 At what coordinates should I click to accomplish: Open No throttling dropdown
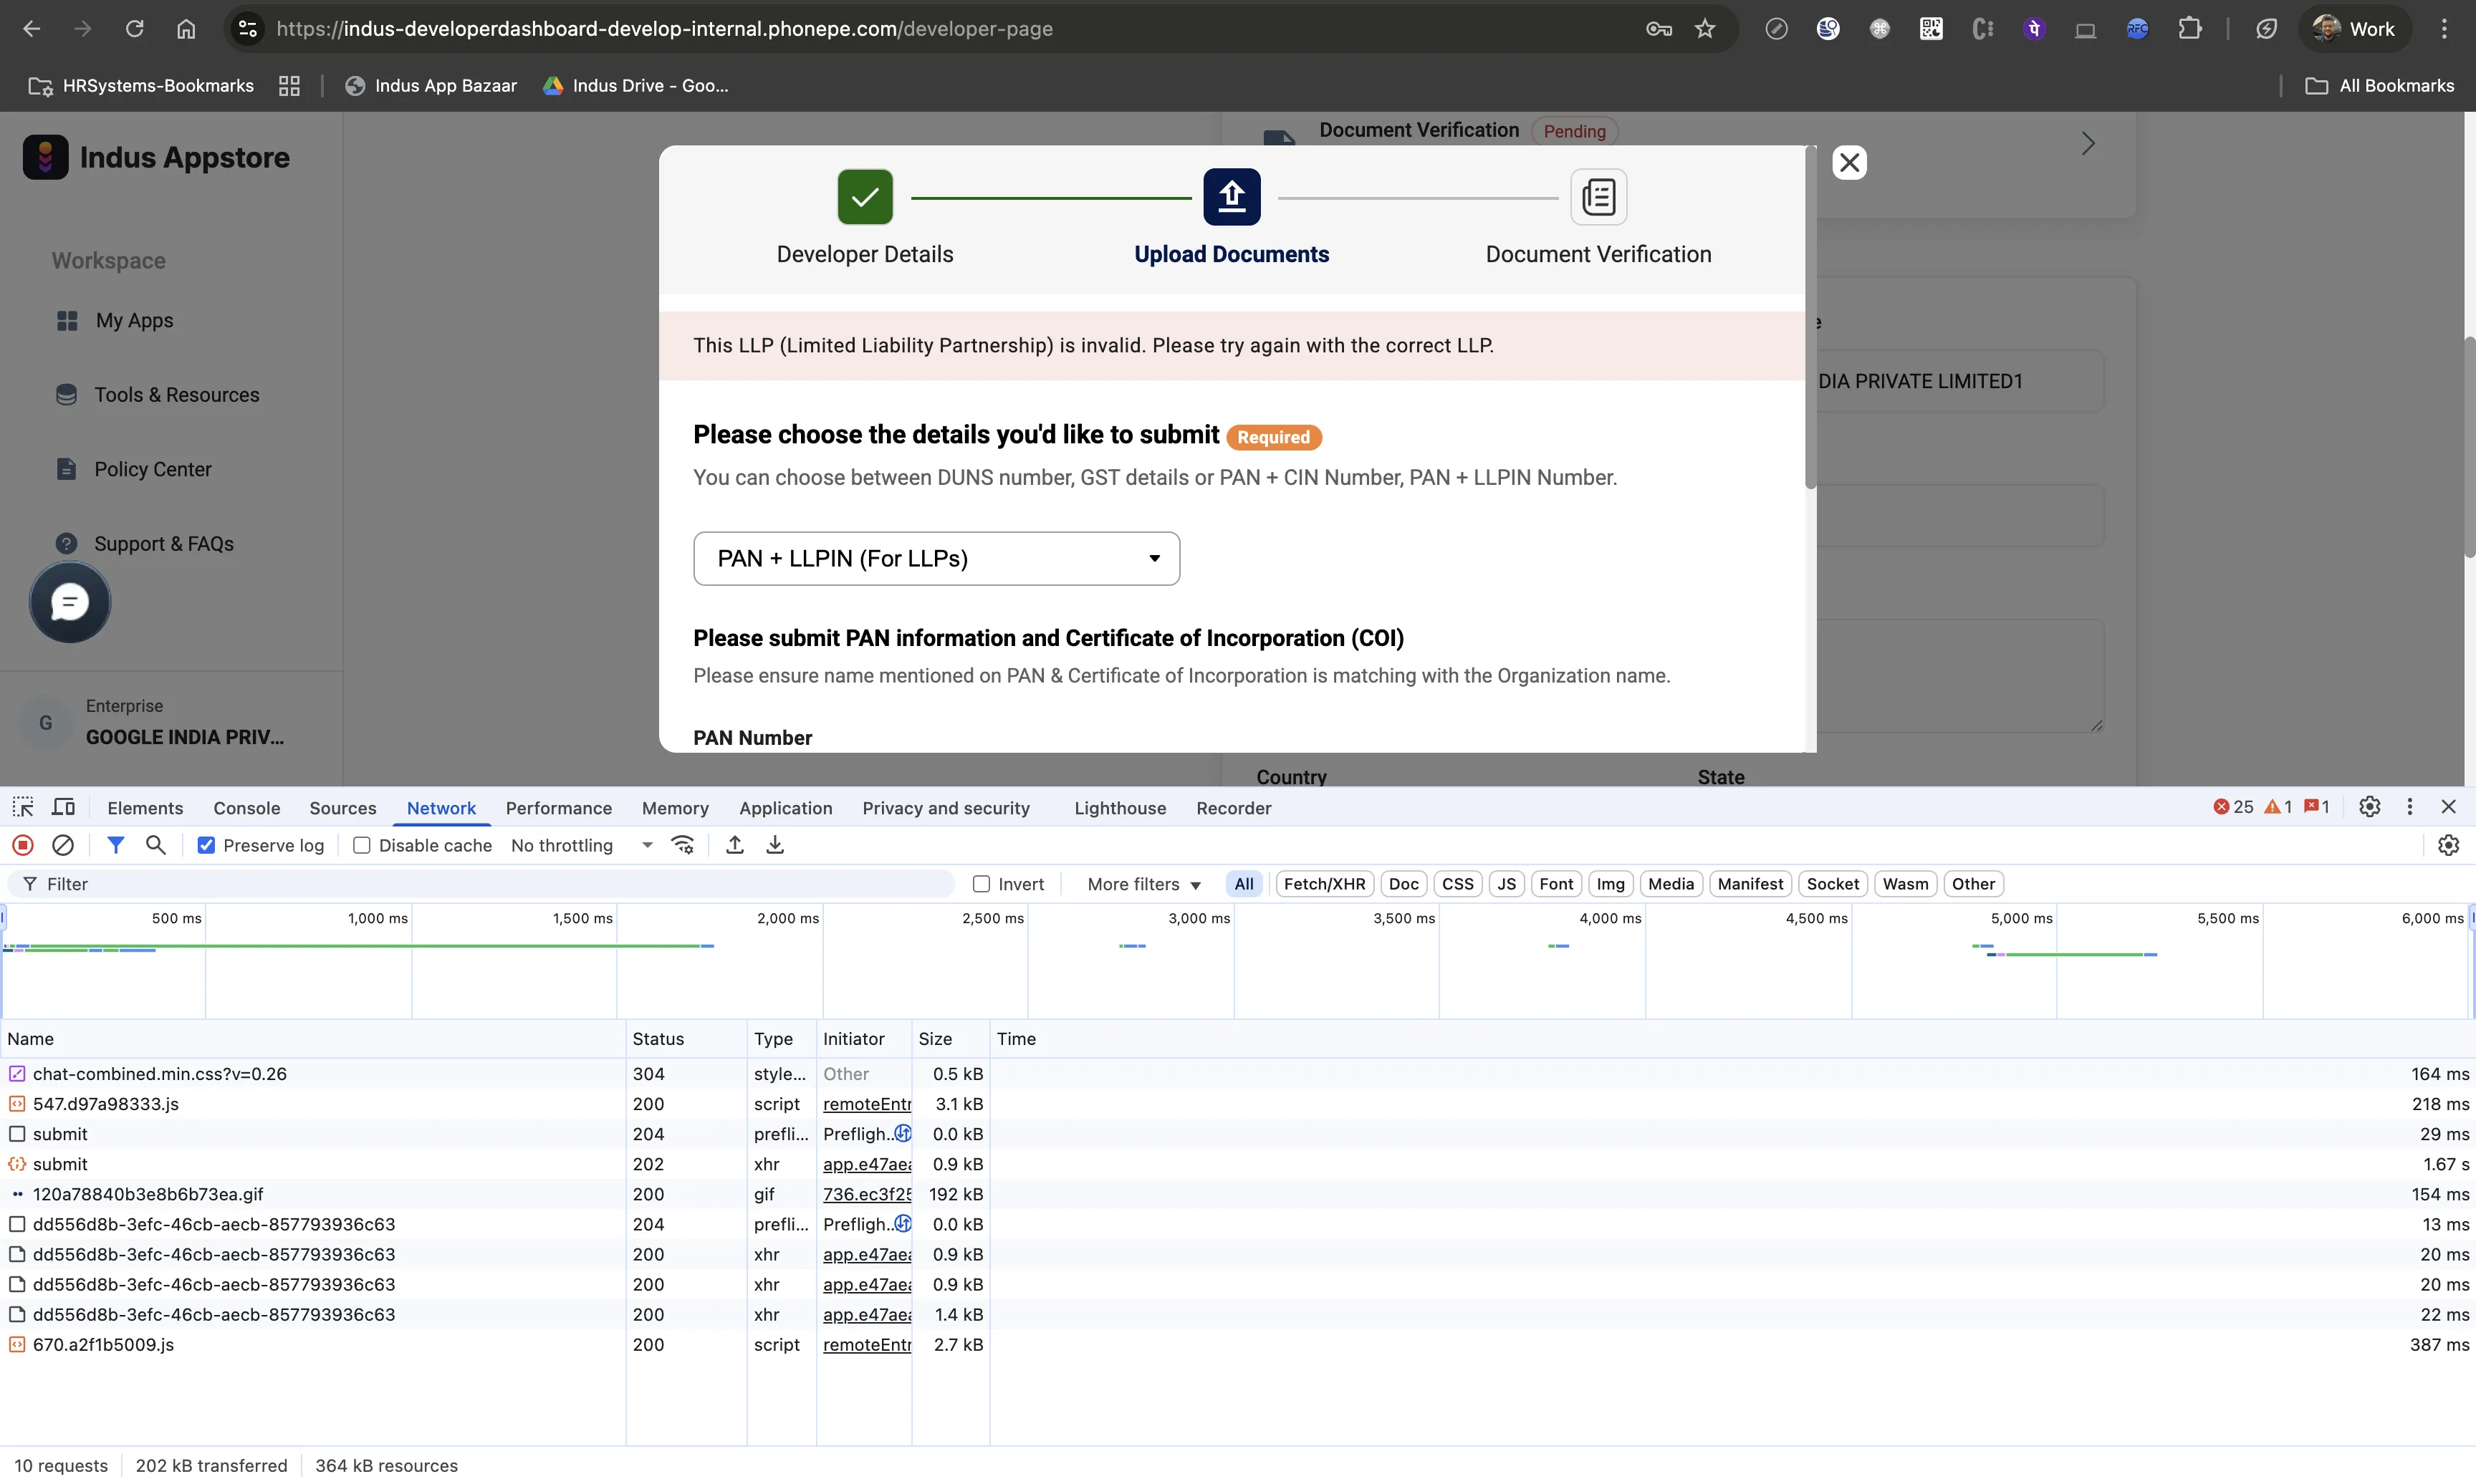pos(581,845)
